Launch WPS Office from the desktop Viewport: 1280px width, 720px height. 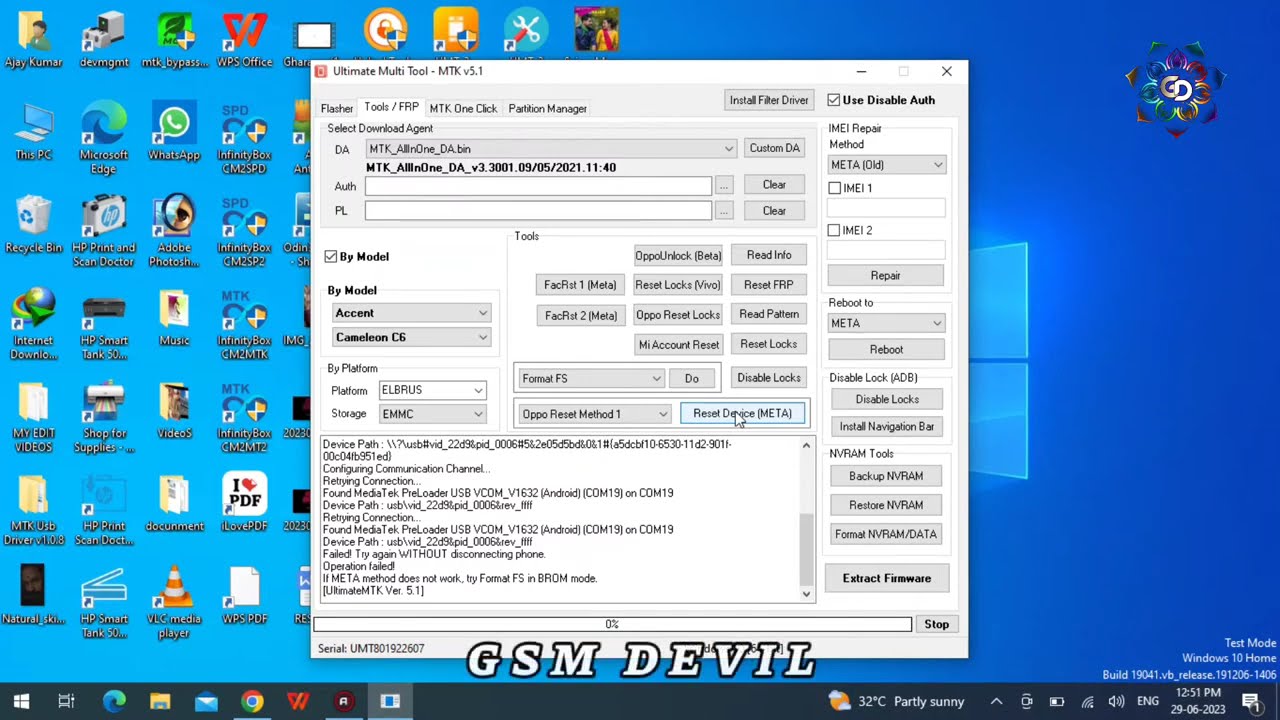(x=244, y=38)
